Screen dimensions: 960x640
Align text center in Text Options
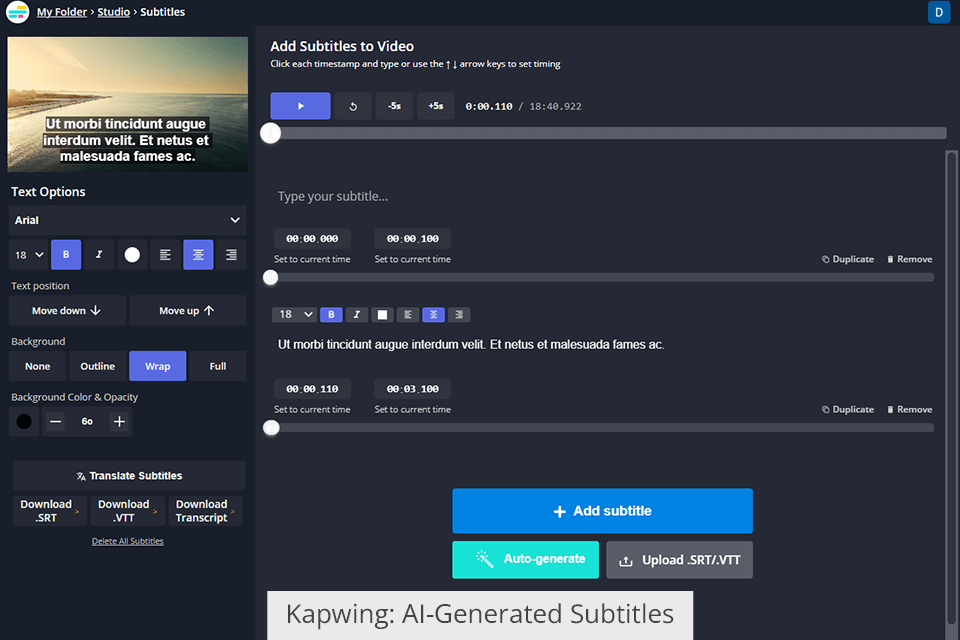(x=198, y=255)
